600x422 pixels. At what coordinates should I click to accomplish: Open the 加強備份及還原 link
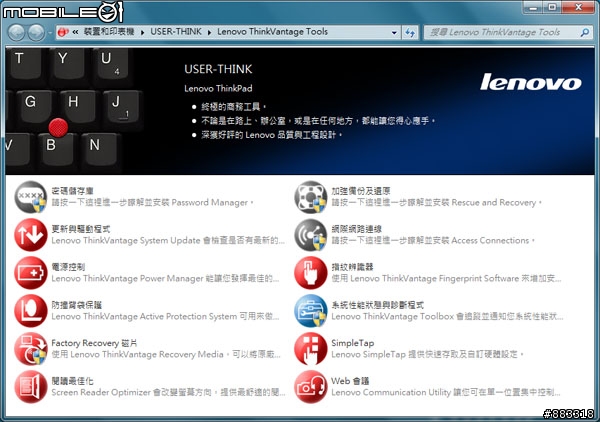click(x=361, y=191)
